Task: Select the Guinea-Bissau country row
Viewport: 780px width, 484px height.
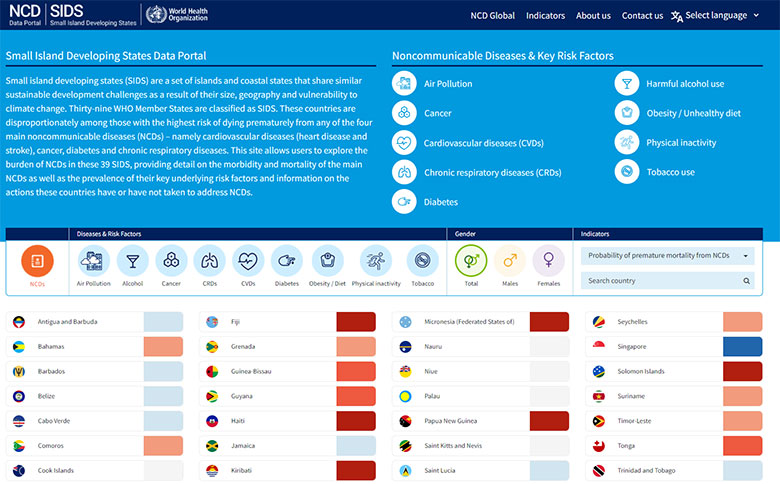Action: coord(288,372)
